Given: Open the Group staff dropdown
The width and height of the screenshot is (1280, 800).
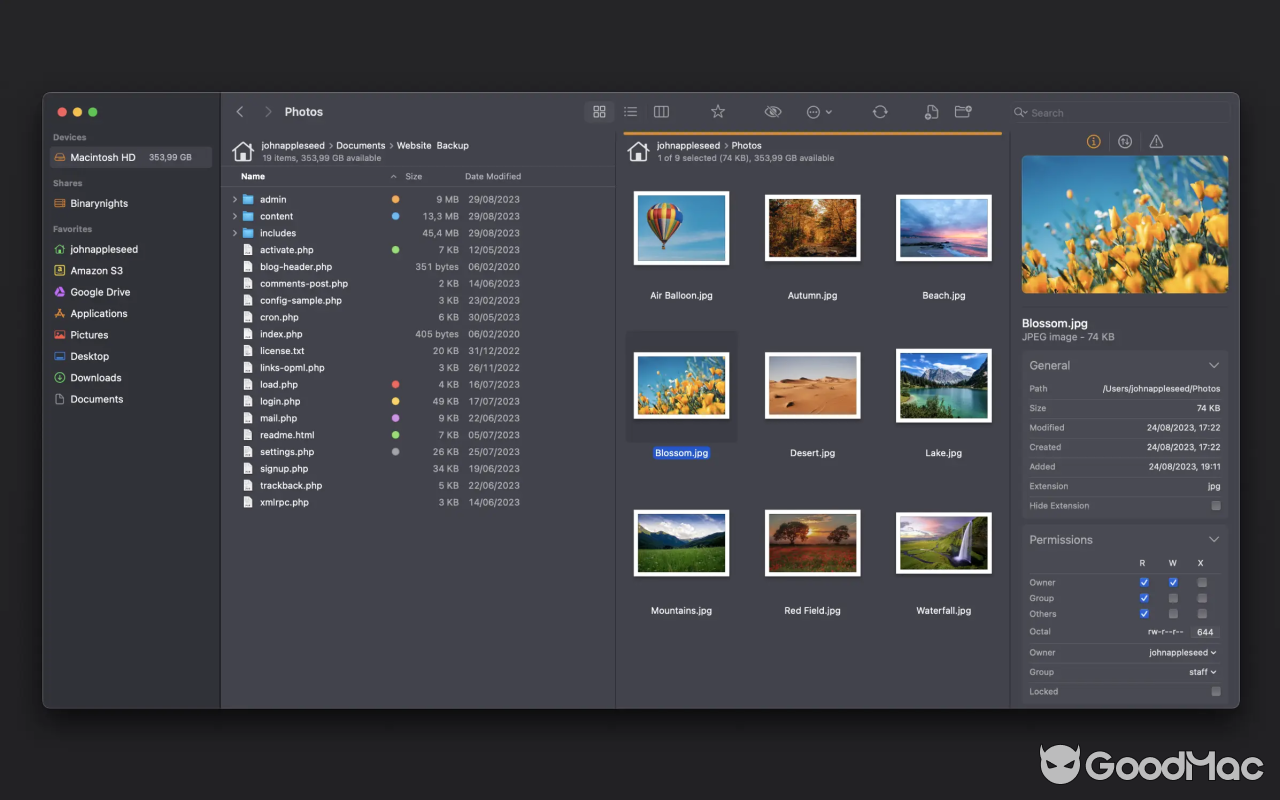Looking at the screenshot, I should tap(1202, 672).
